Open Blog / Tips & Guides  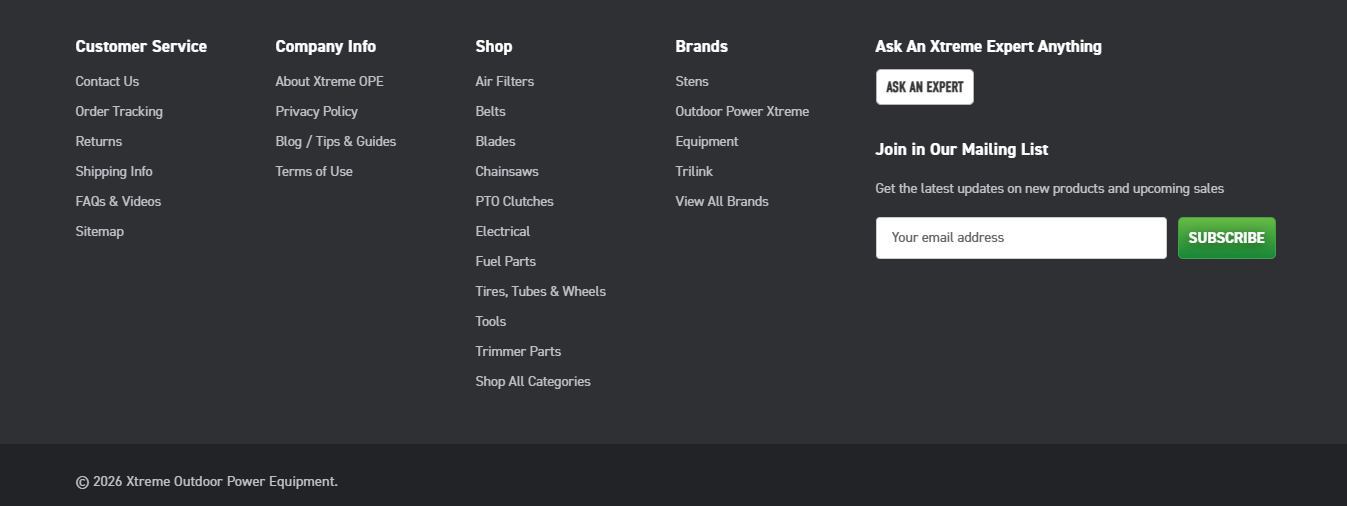coord(335,142)
